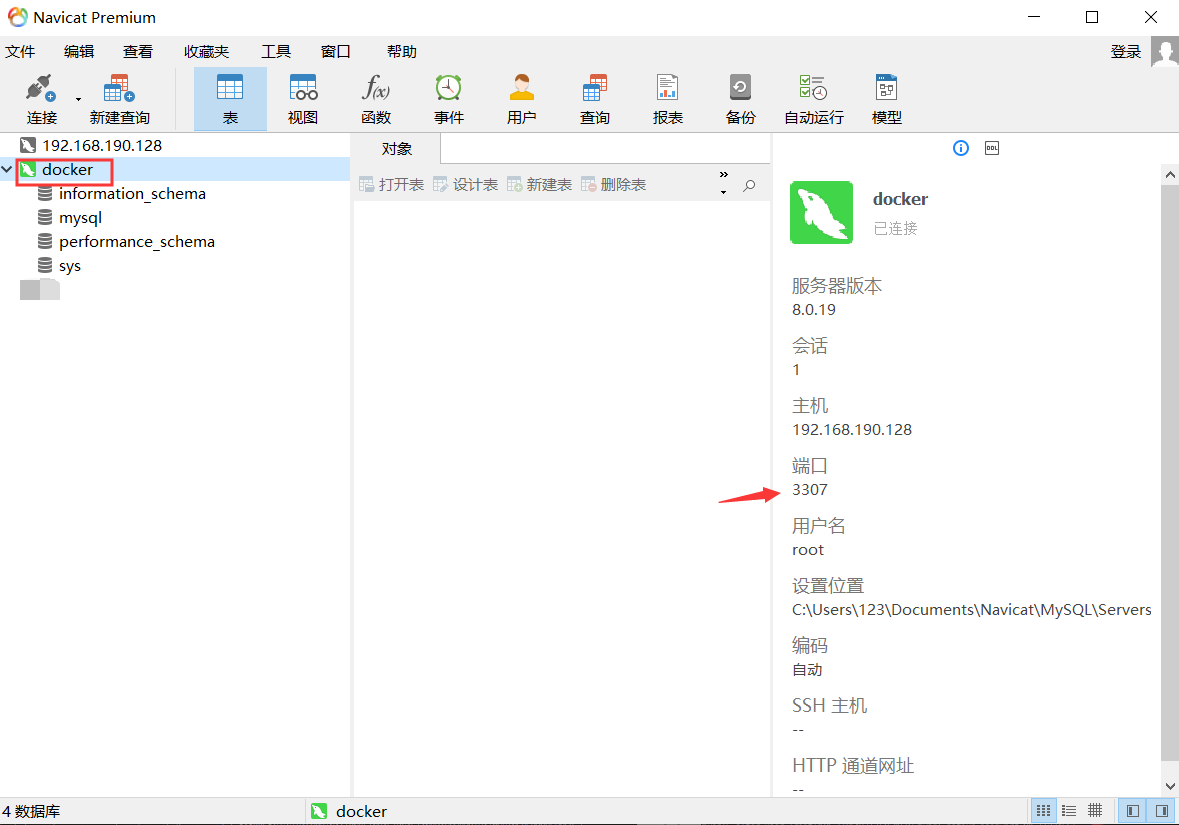Click the info panel scrollbar down arrow
Image resolution: width=1179 pixels, height=825 pixels.
(x=1170, y=787)
